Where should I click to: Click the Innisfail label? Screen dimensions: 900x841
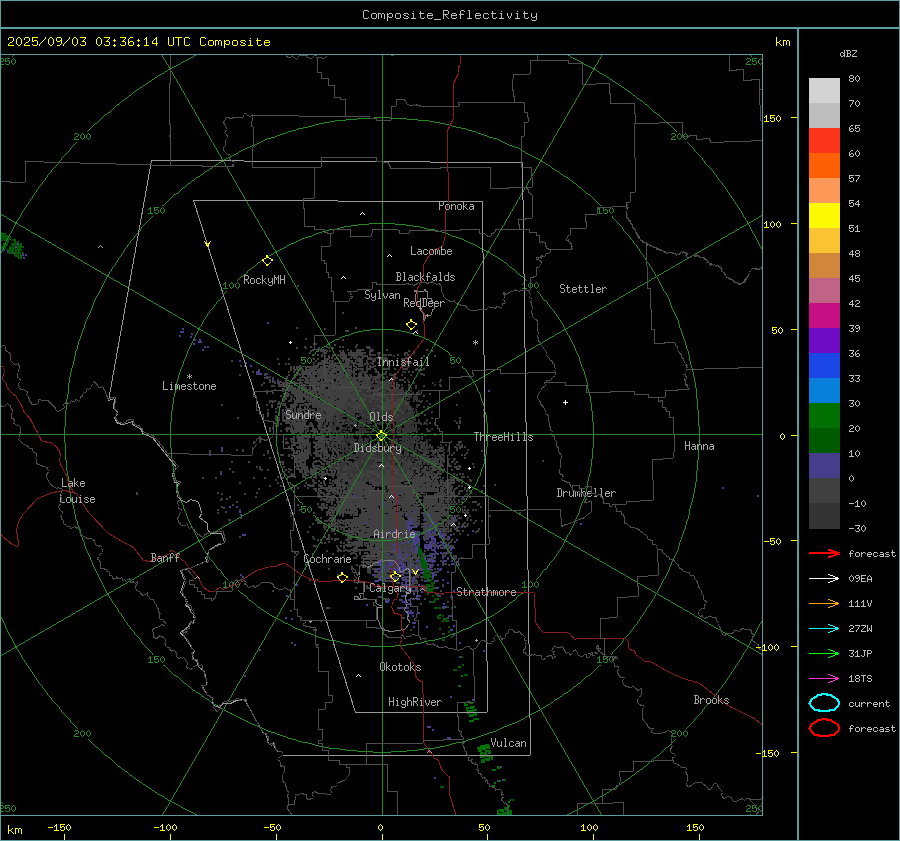pyautogui.click(x=403, y=362)
